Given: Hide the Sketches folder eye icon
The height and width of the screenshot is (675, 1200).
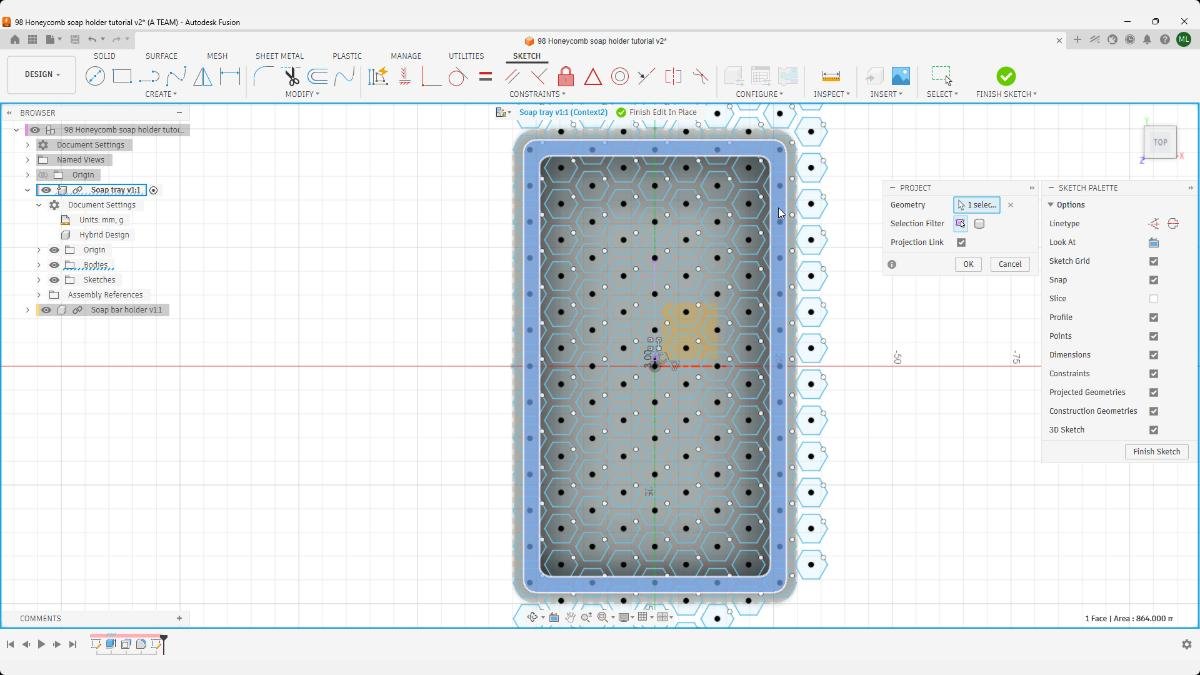Looking at the screenshot, I should click(x=55, y=280).
